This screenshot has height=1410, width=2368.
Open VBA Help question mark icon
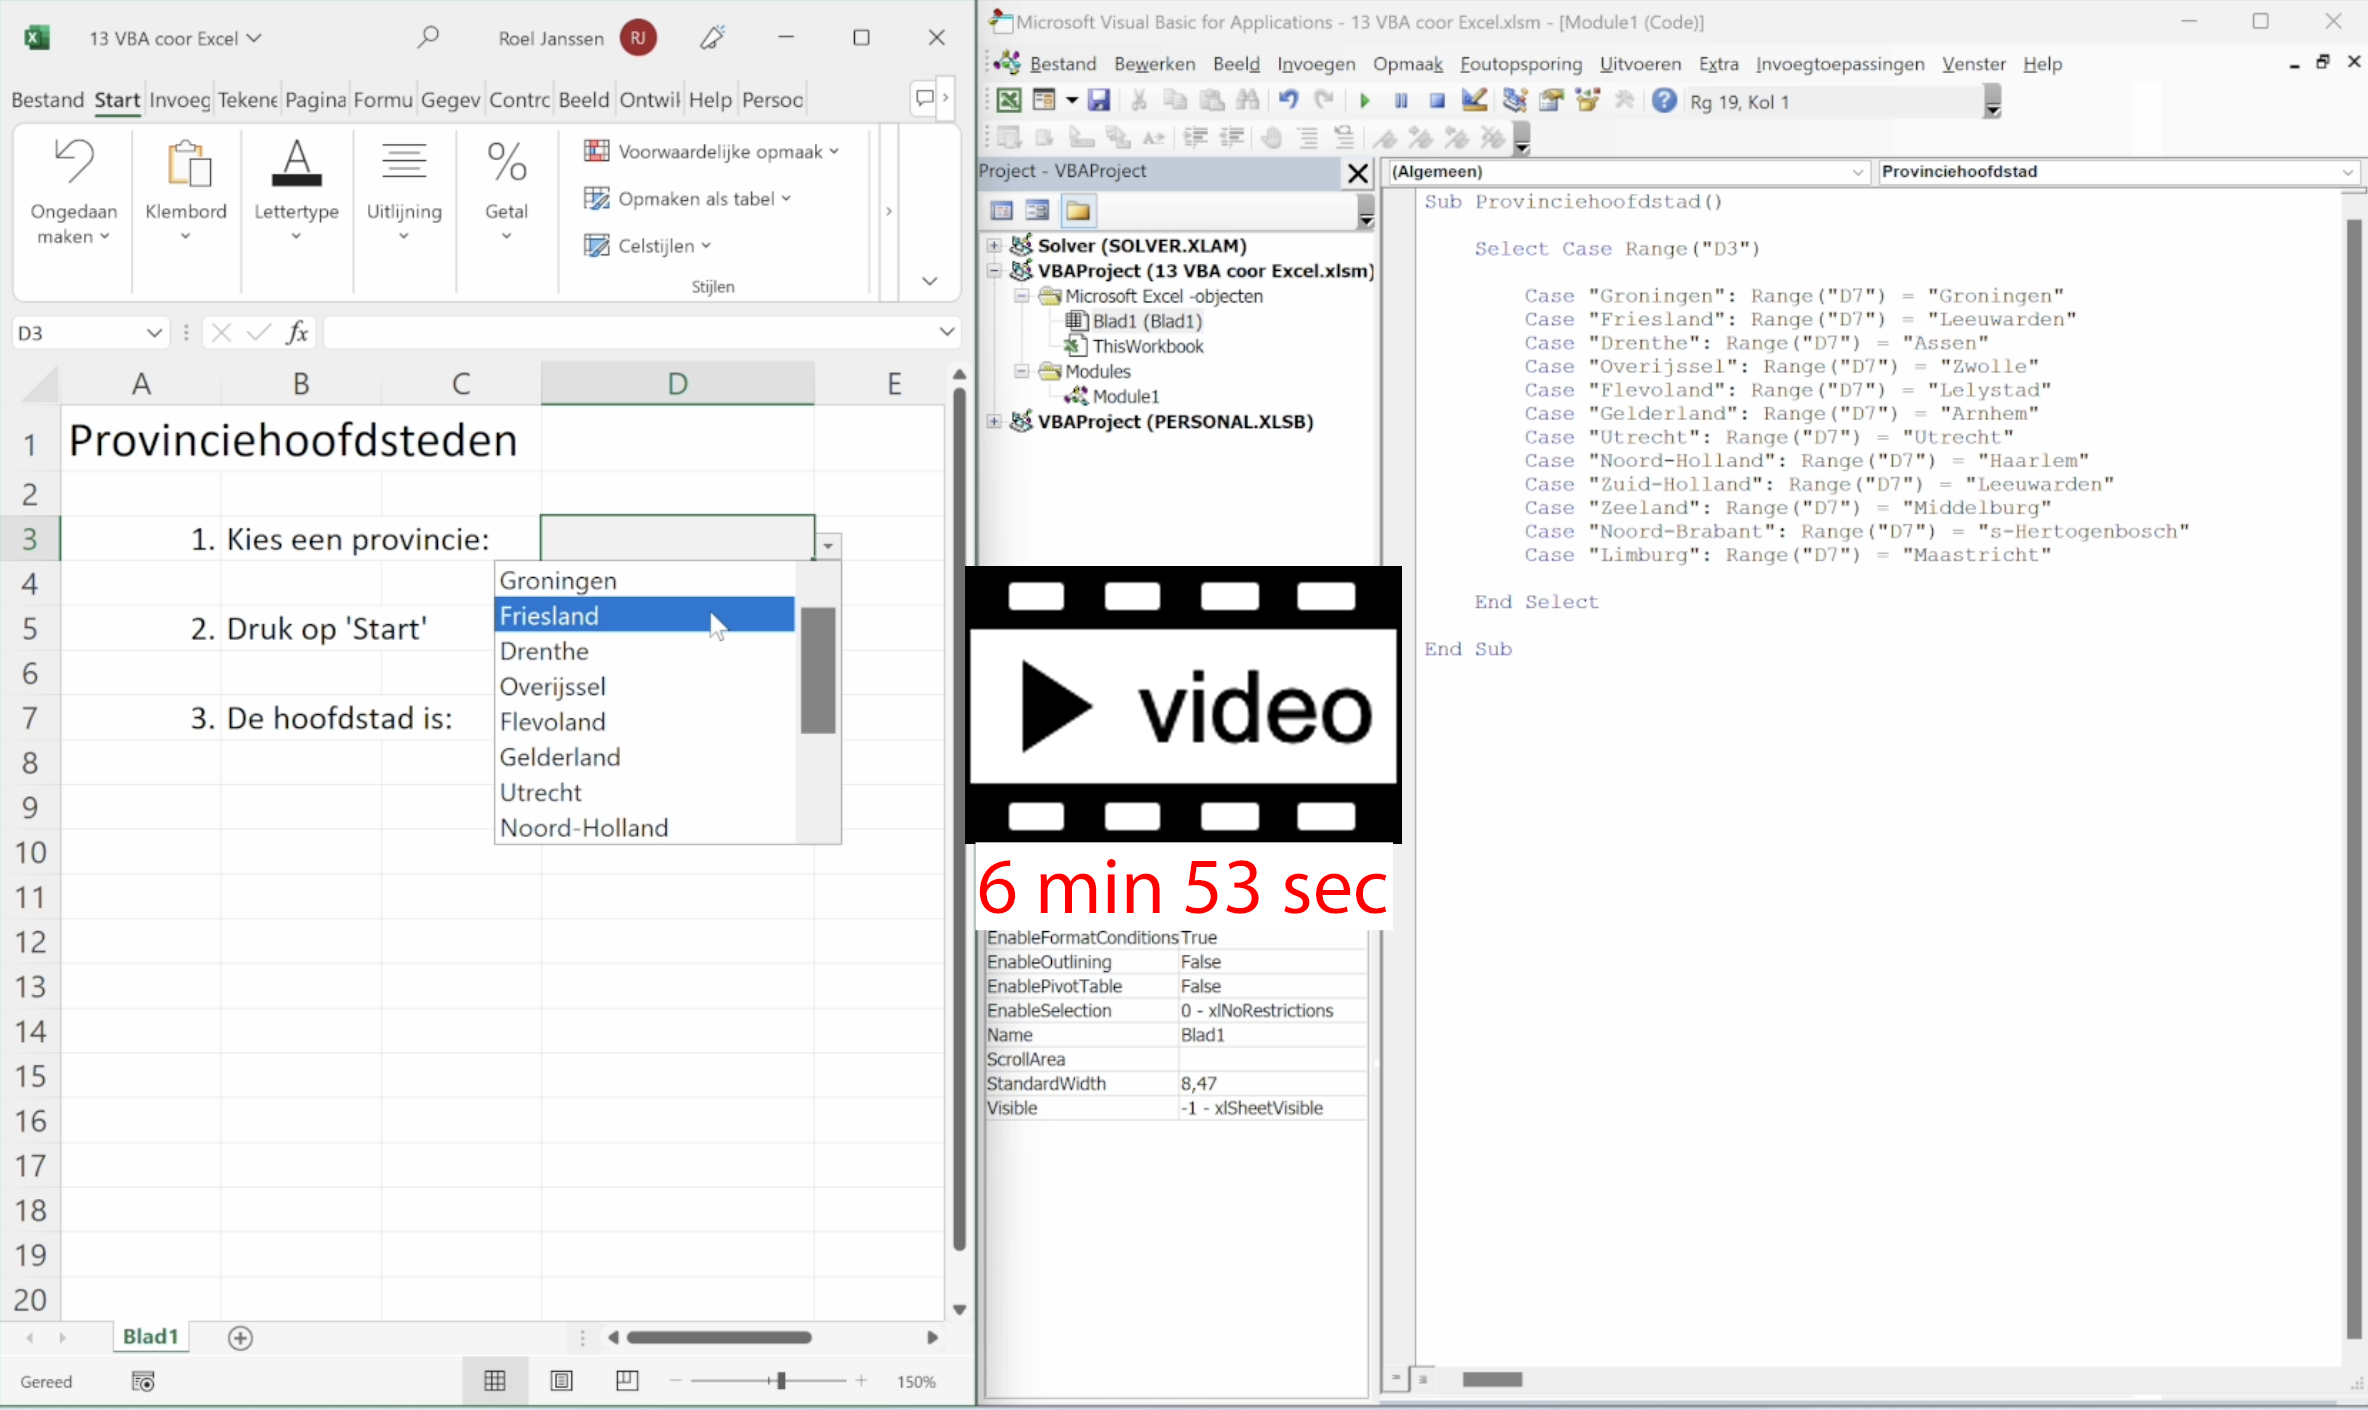pyautogui.click(x=1664, y=101)
